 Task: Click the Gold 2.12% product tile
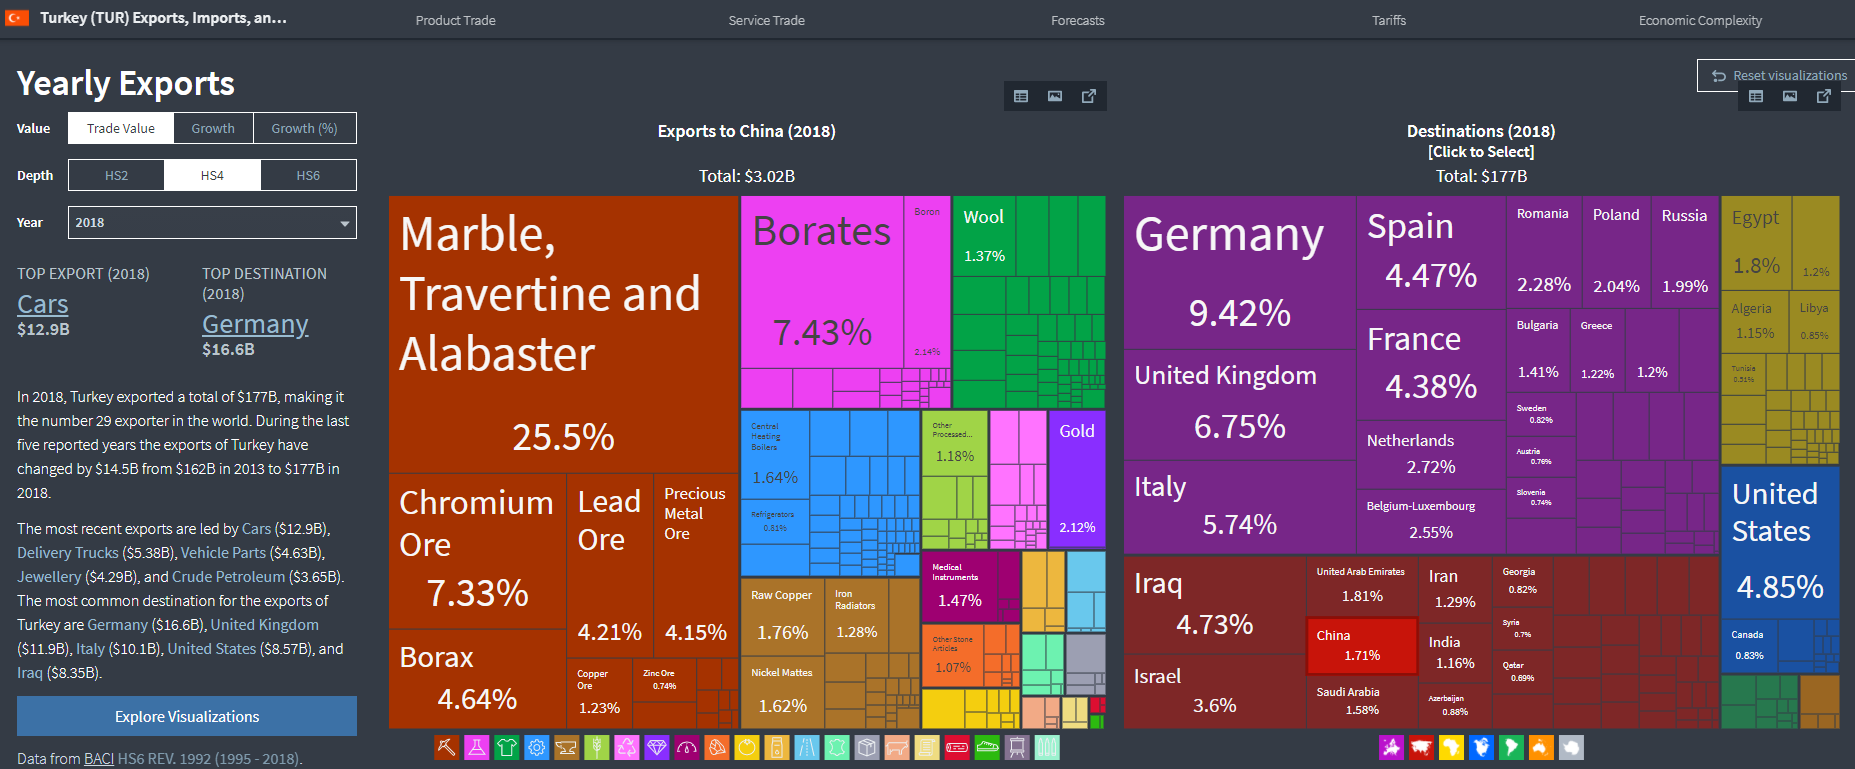click(x=1077, y=478)
